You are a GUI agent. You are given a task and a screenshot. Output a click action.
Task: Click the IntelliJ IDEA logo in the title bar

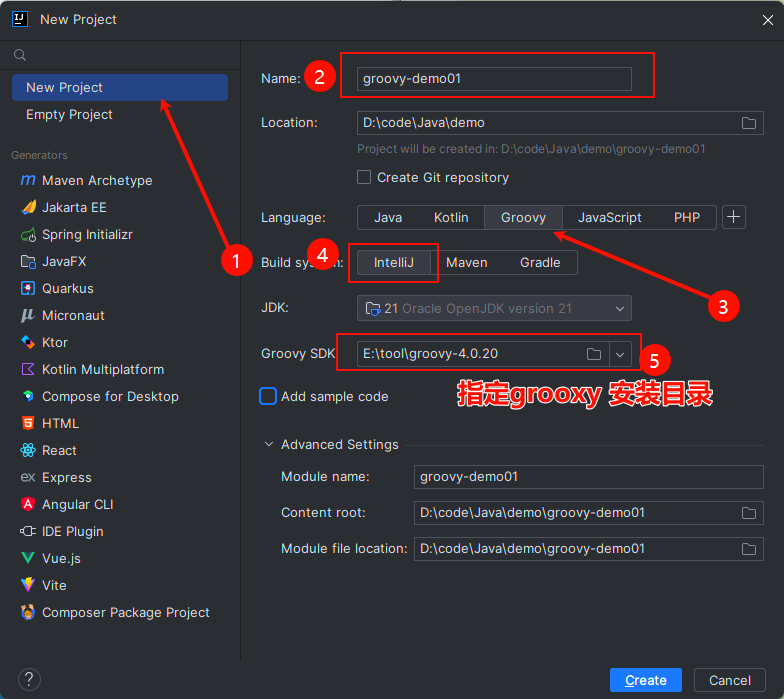coord(20,19)
